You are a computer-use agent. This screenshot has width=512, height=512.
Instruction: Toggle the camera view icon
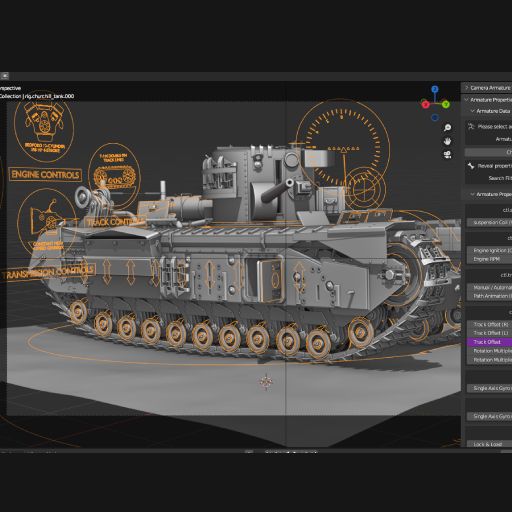[447, 154]
